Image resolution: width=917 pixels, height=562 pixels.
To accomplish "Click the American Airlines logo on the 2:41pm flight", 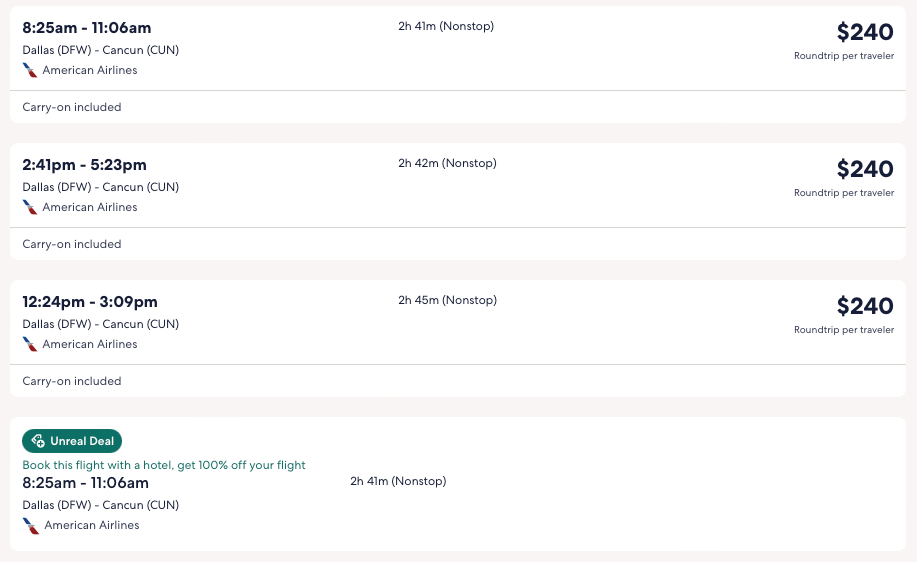I will (30, 207).
